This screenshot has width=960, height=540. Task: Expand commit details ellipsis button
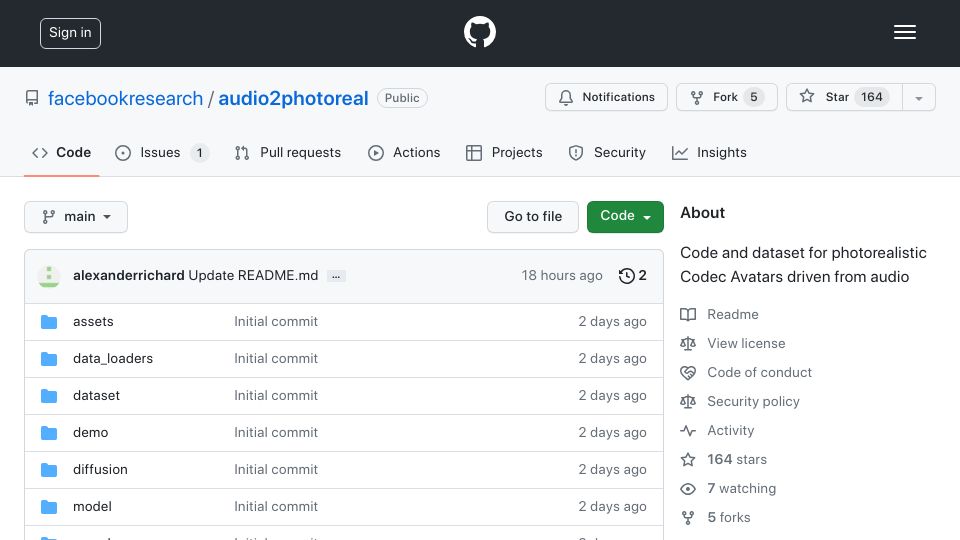pyautogui.click(x=336, y=276)
